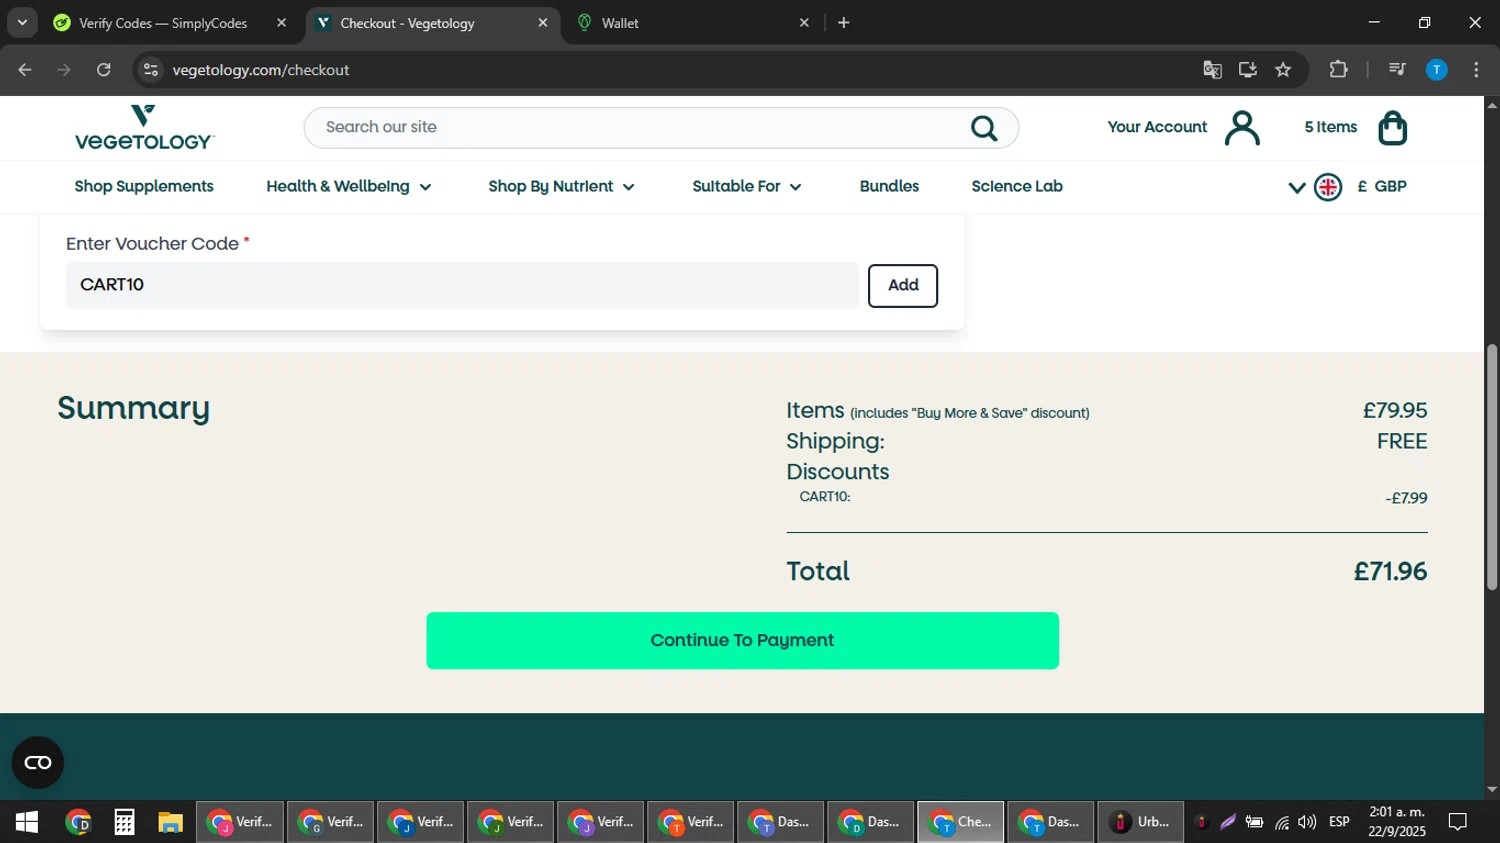Image resolution: width=1500 pixels, height=843 pixels.
Task: Open Calculator from taskbar
Action: coord(124,822)
